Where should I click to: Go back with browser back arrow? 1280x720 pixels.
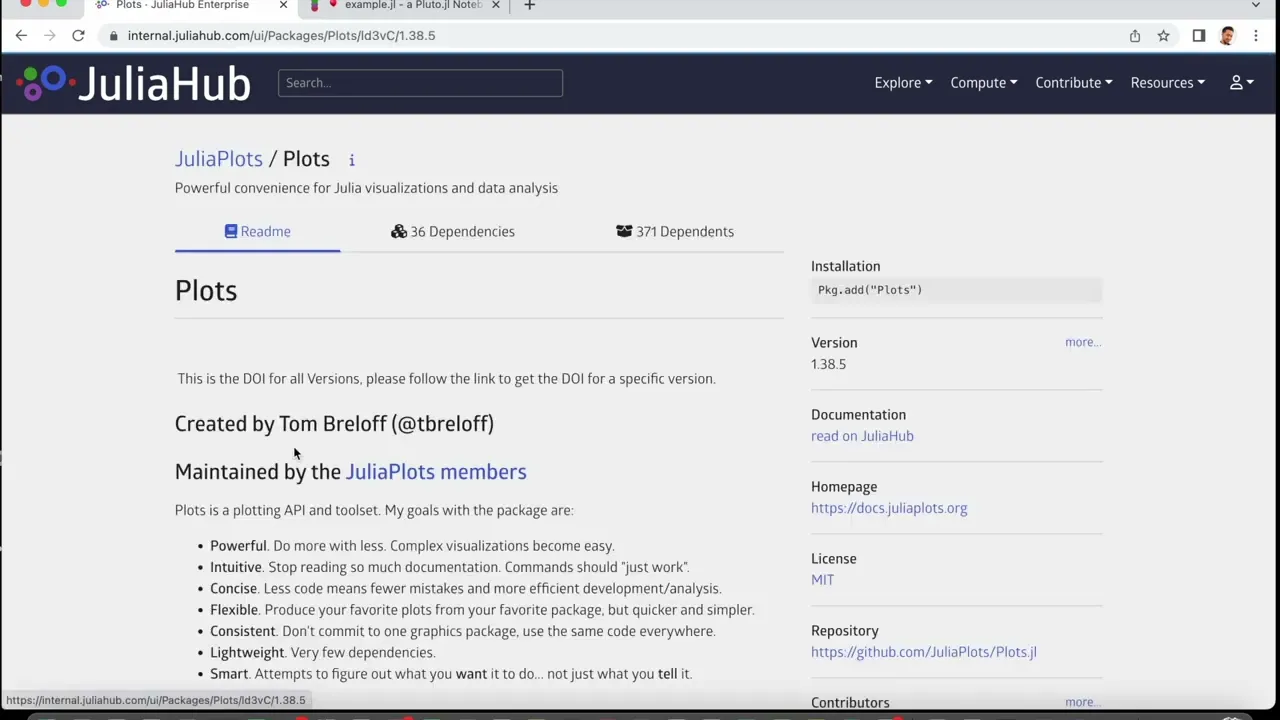click(21, 35)
